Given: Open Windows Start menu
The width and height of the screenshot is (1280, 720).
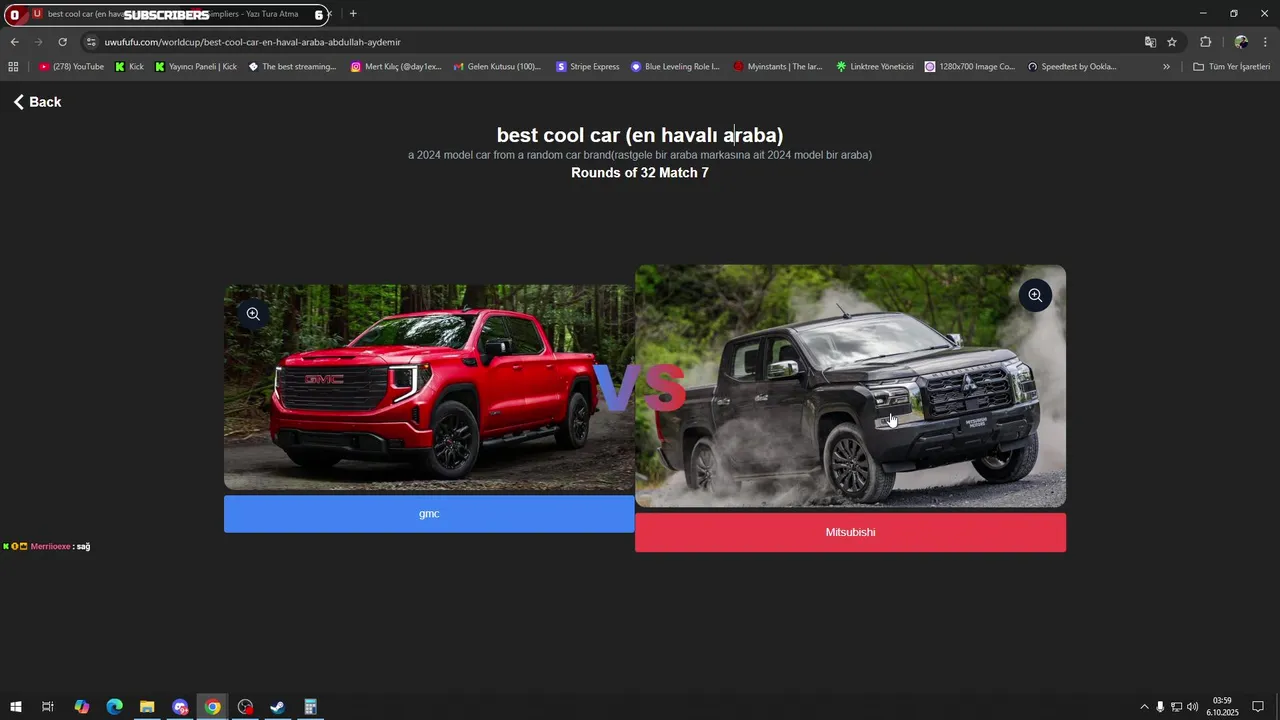Looking at the screenshot, I should point(16,707).
